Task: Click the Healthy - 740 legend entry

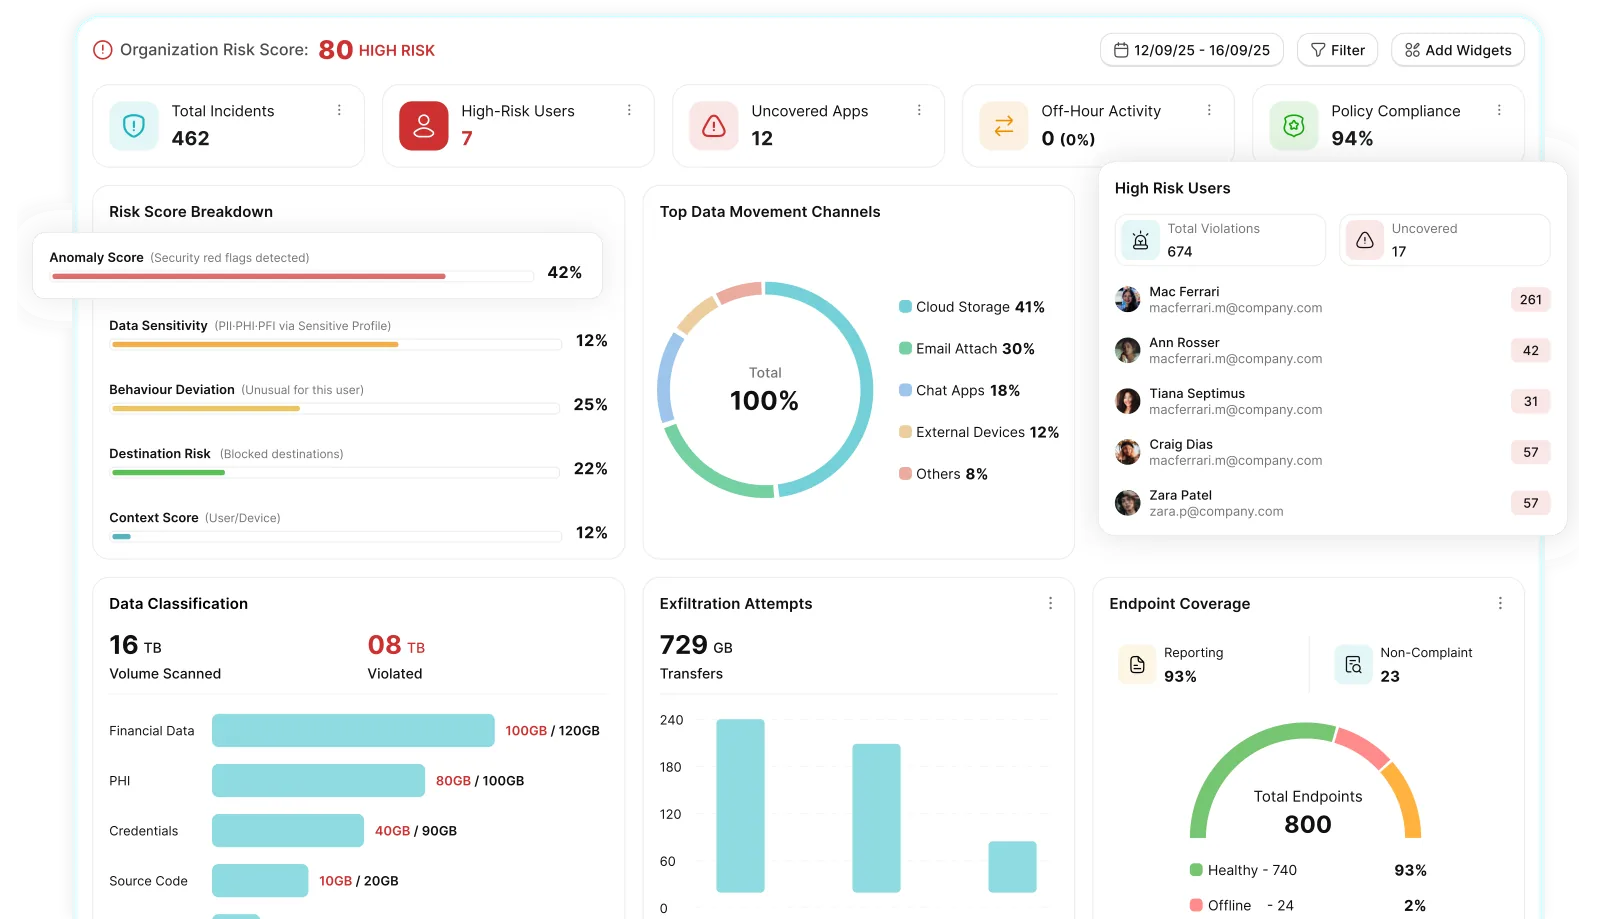Action: (1243, 870)
